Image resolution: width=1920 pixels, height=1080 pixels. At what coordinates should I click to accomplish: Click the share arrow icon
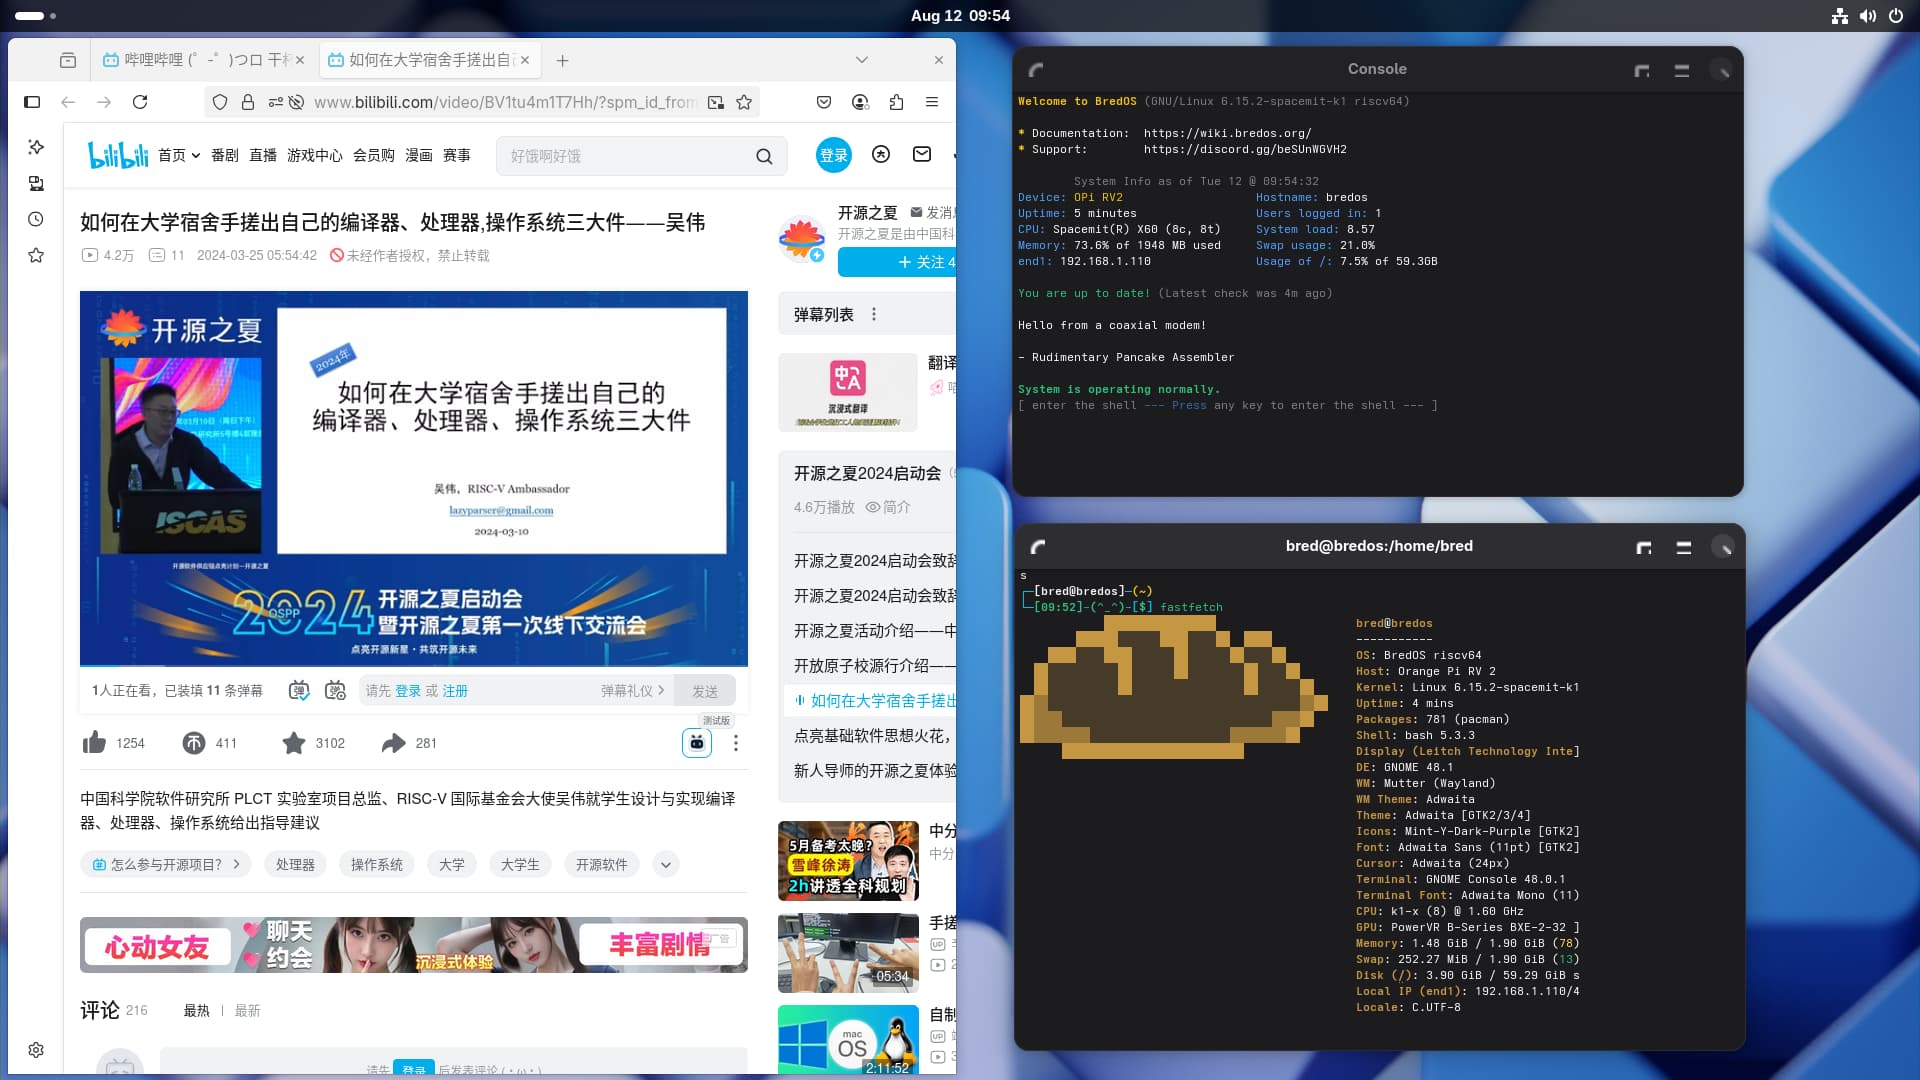pos(393,743)
